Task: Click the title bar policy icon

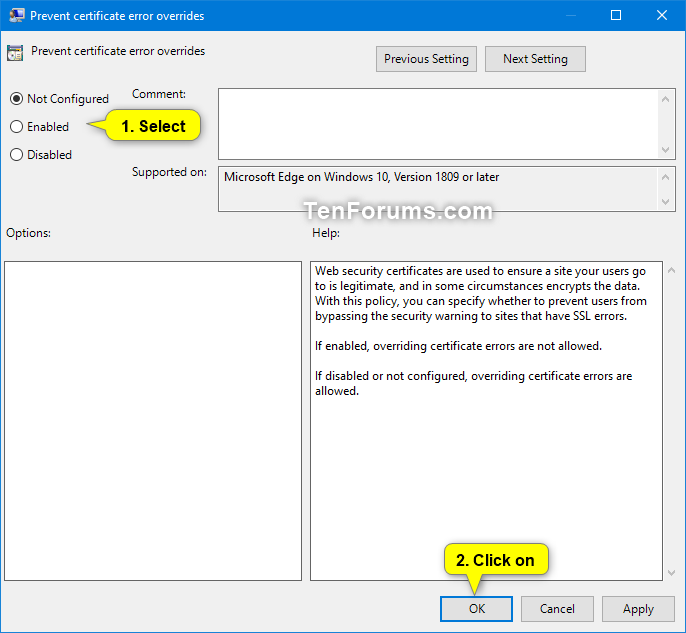Action: pos(17,15)
